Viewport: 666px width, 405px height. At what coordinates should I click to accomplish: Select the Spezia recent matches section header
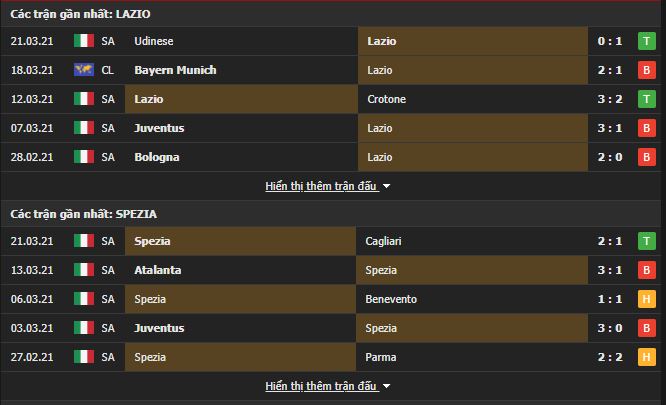tap(84, 214)
